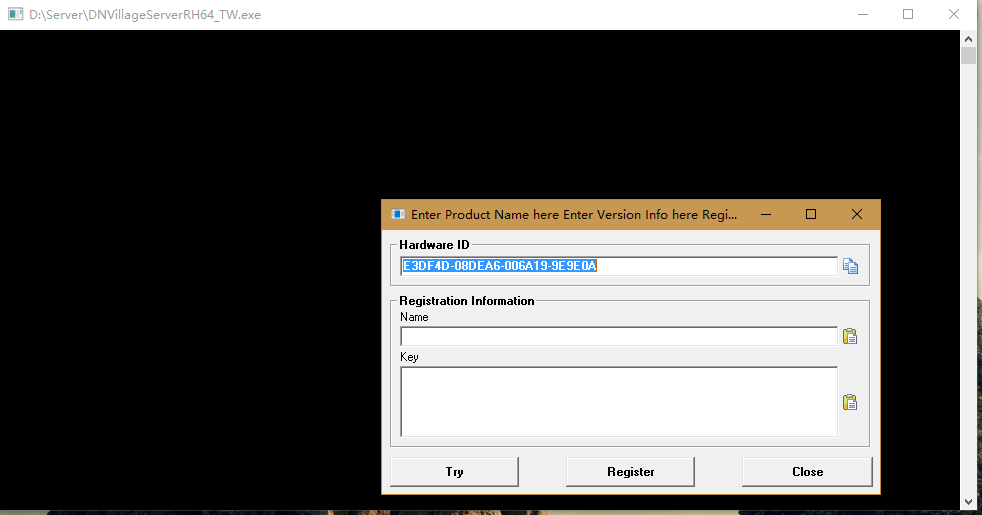982x515 pixels.
Task: Minimize the DNVillageServer console window
Action: point(863,14)
